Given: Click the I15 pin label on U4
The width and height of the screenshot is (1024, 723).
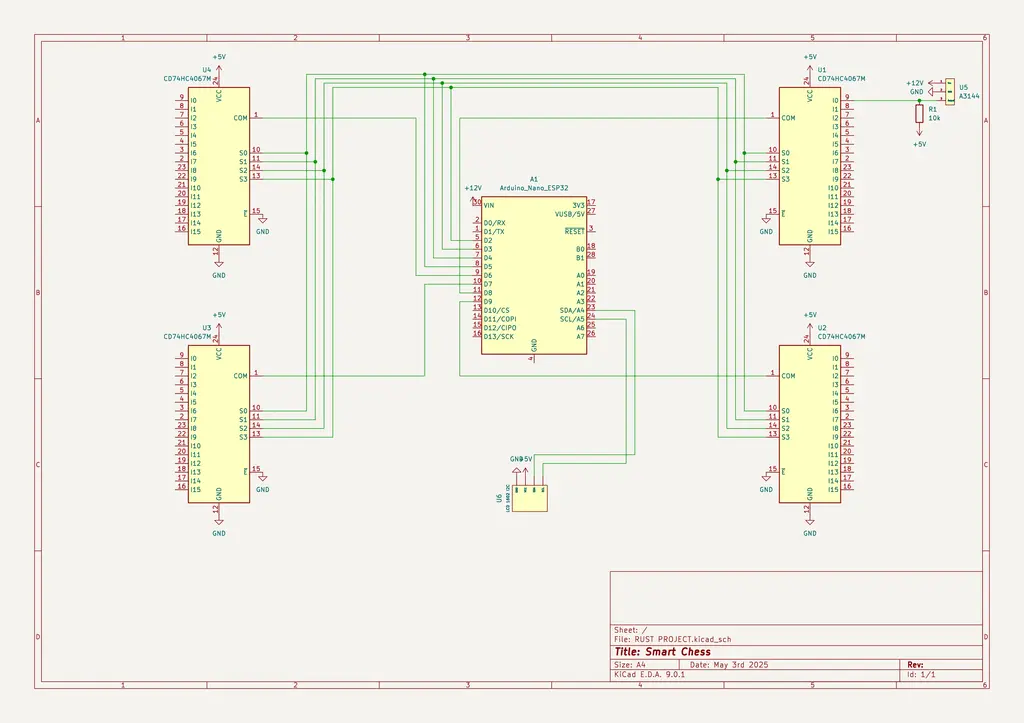Looking at the screenshot, I should [x=195, y=232].
